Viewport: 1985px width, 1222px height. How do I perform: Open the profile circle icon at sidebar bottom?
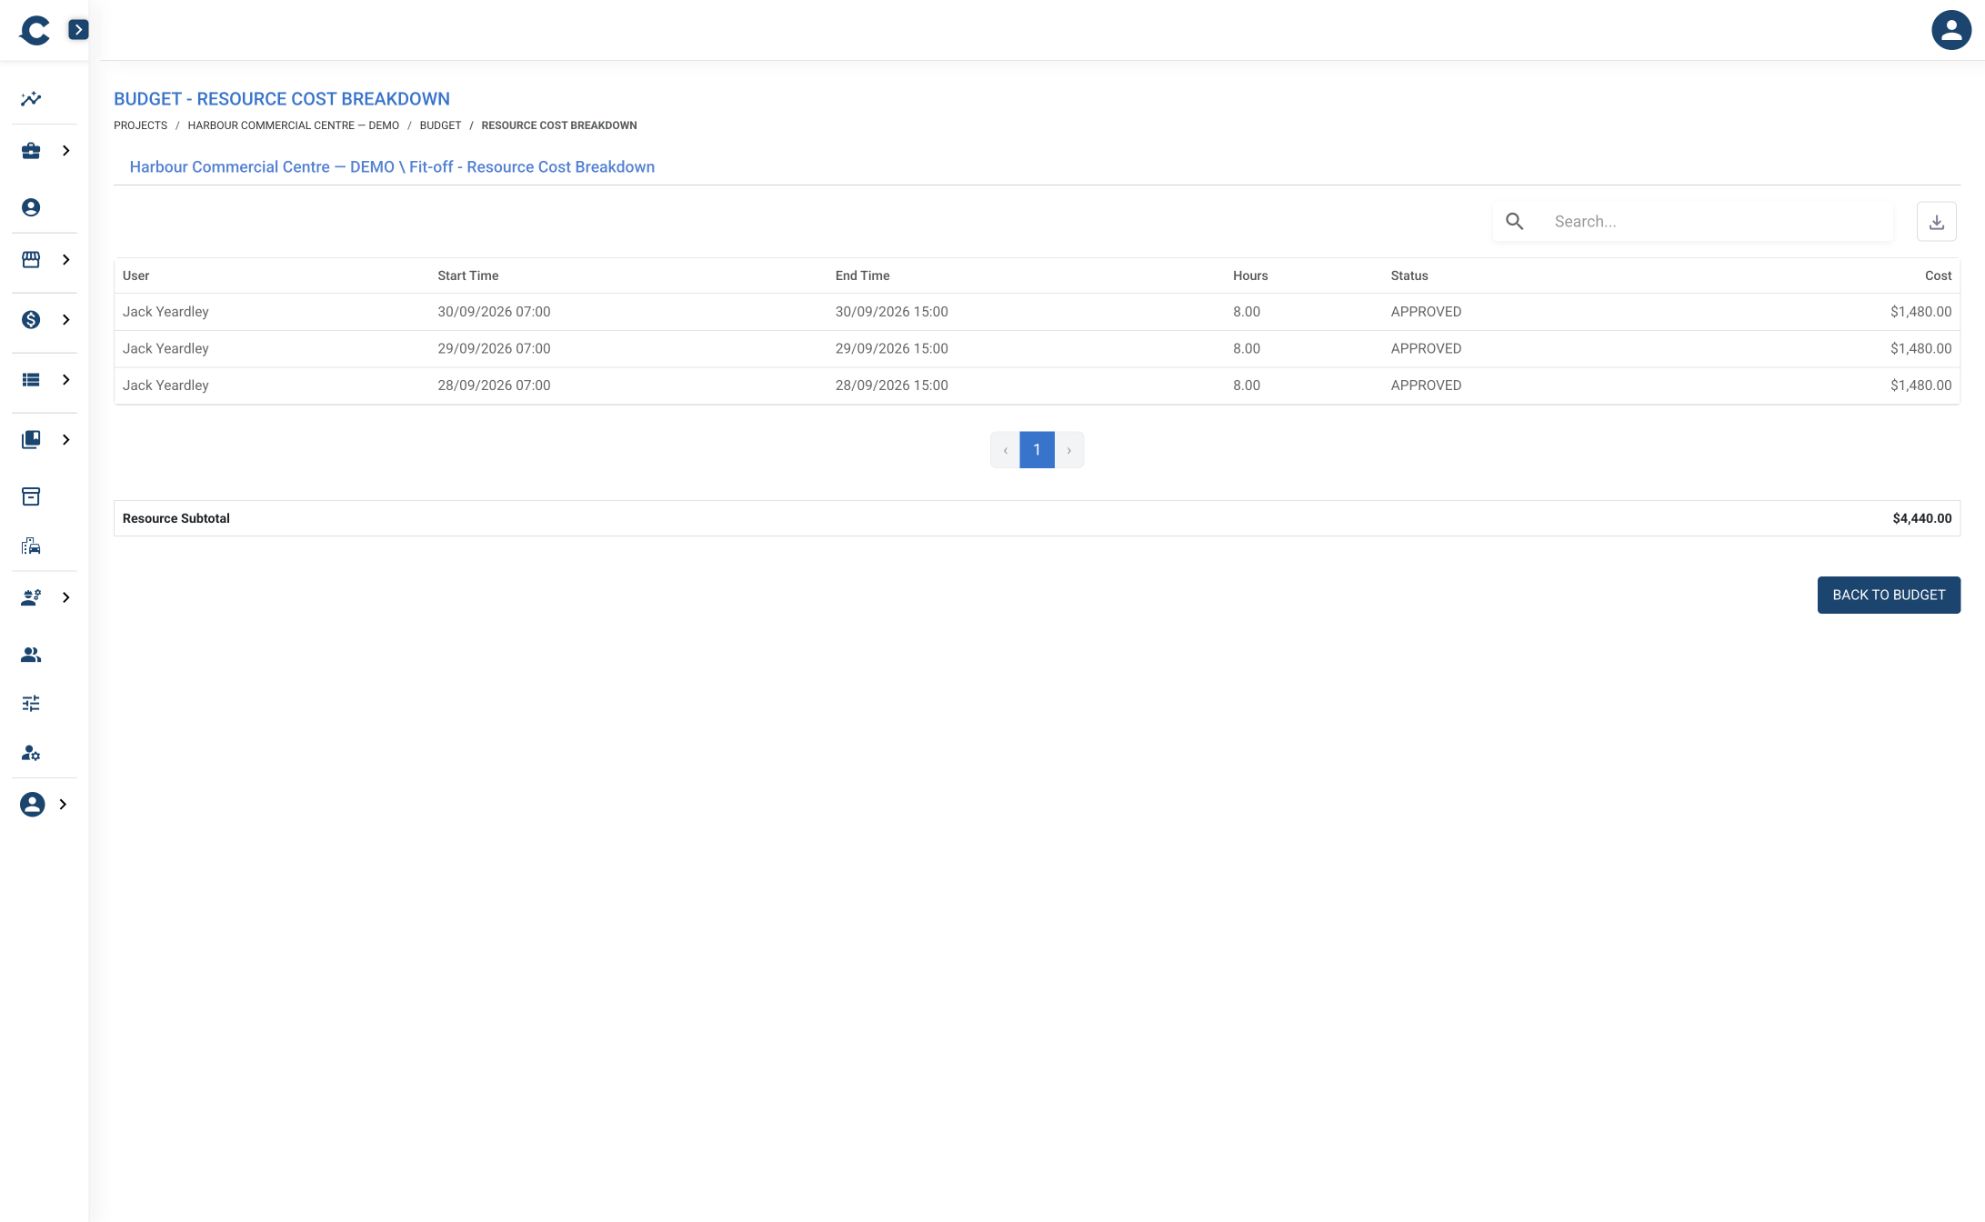(32, 805)
